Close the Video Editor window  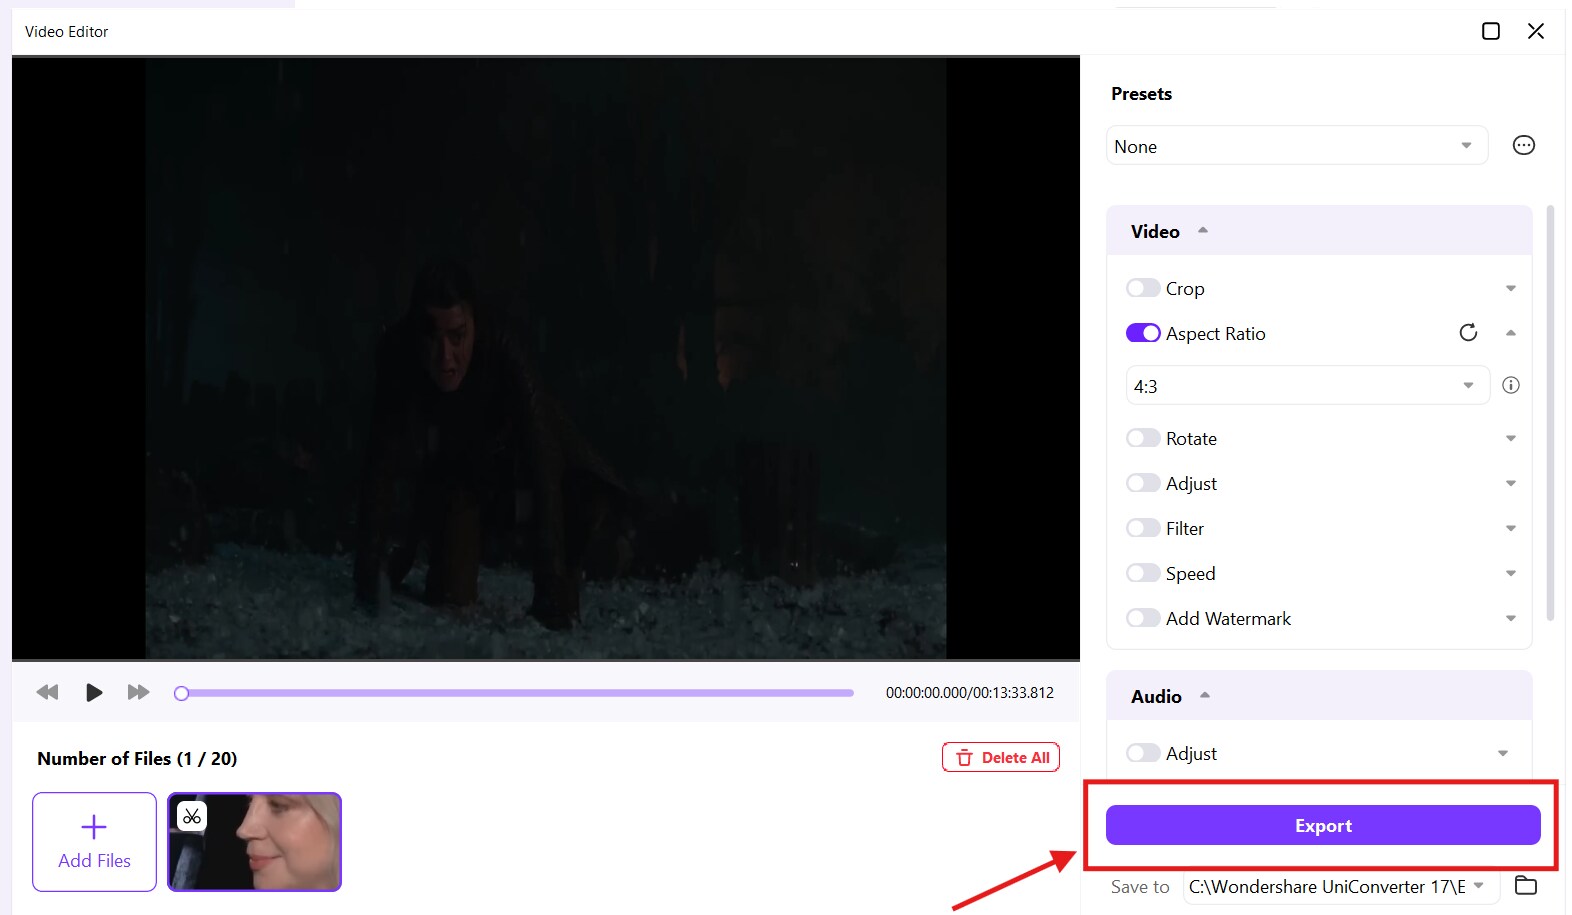tap(1536, 31)
